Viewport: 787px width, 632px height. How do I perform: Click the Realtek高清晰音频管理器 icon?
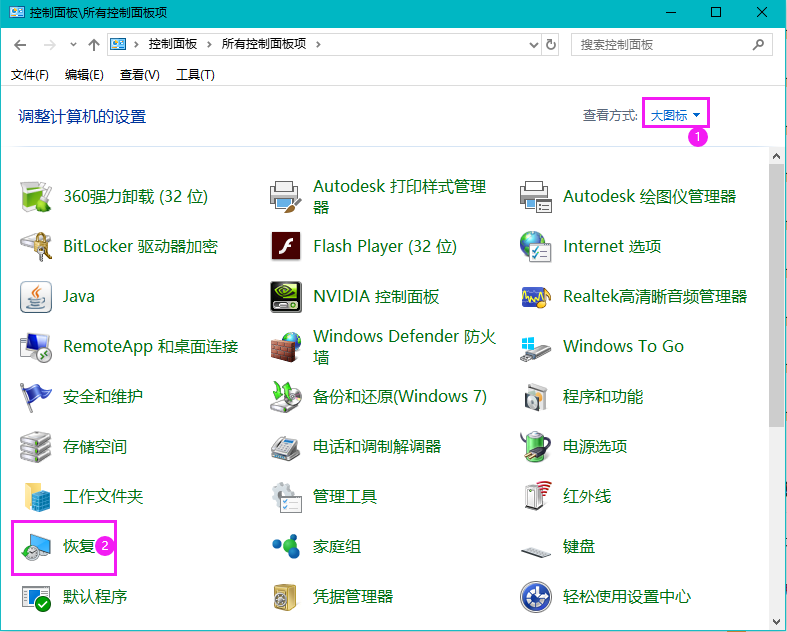point(536,297)
